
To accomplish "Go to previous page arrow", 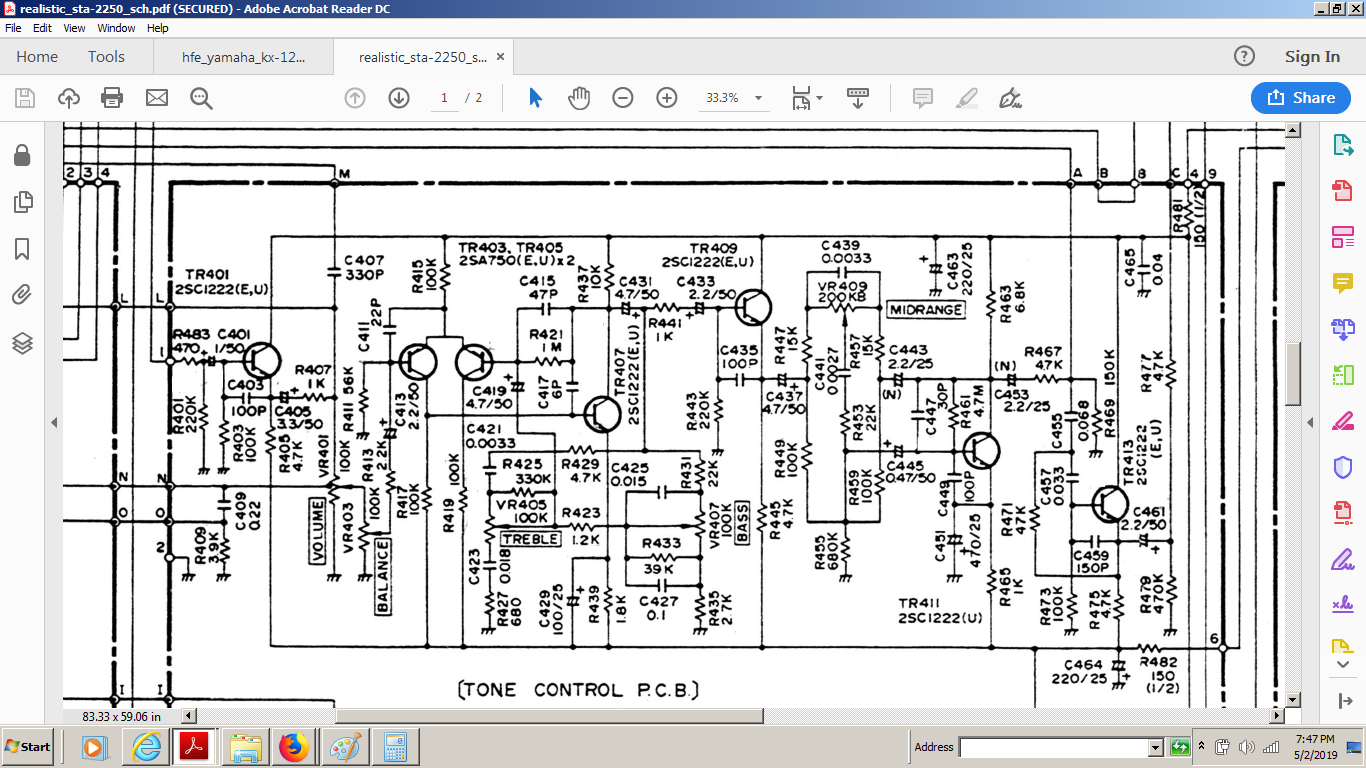I will click(x=355, y=98).
